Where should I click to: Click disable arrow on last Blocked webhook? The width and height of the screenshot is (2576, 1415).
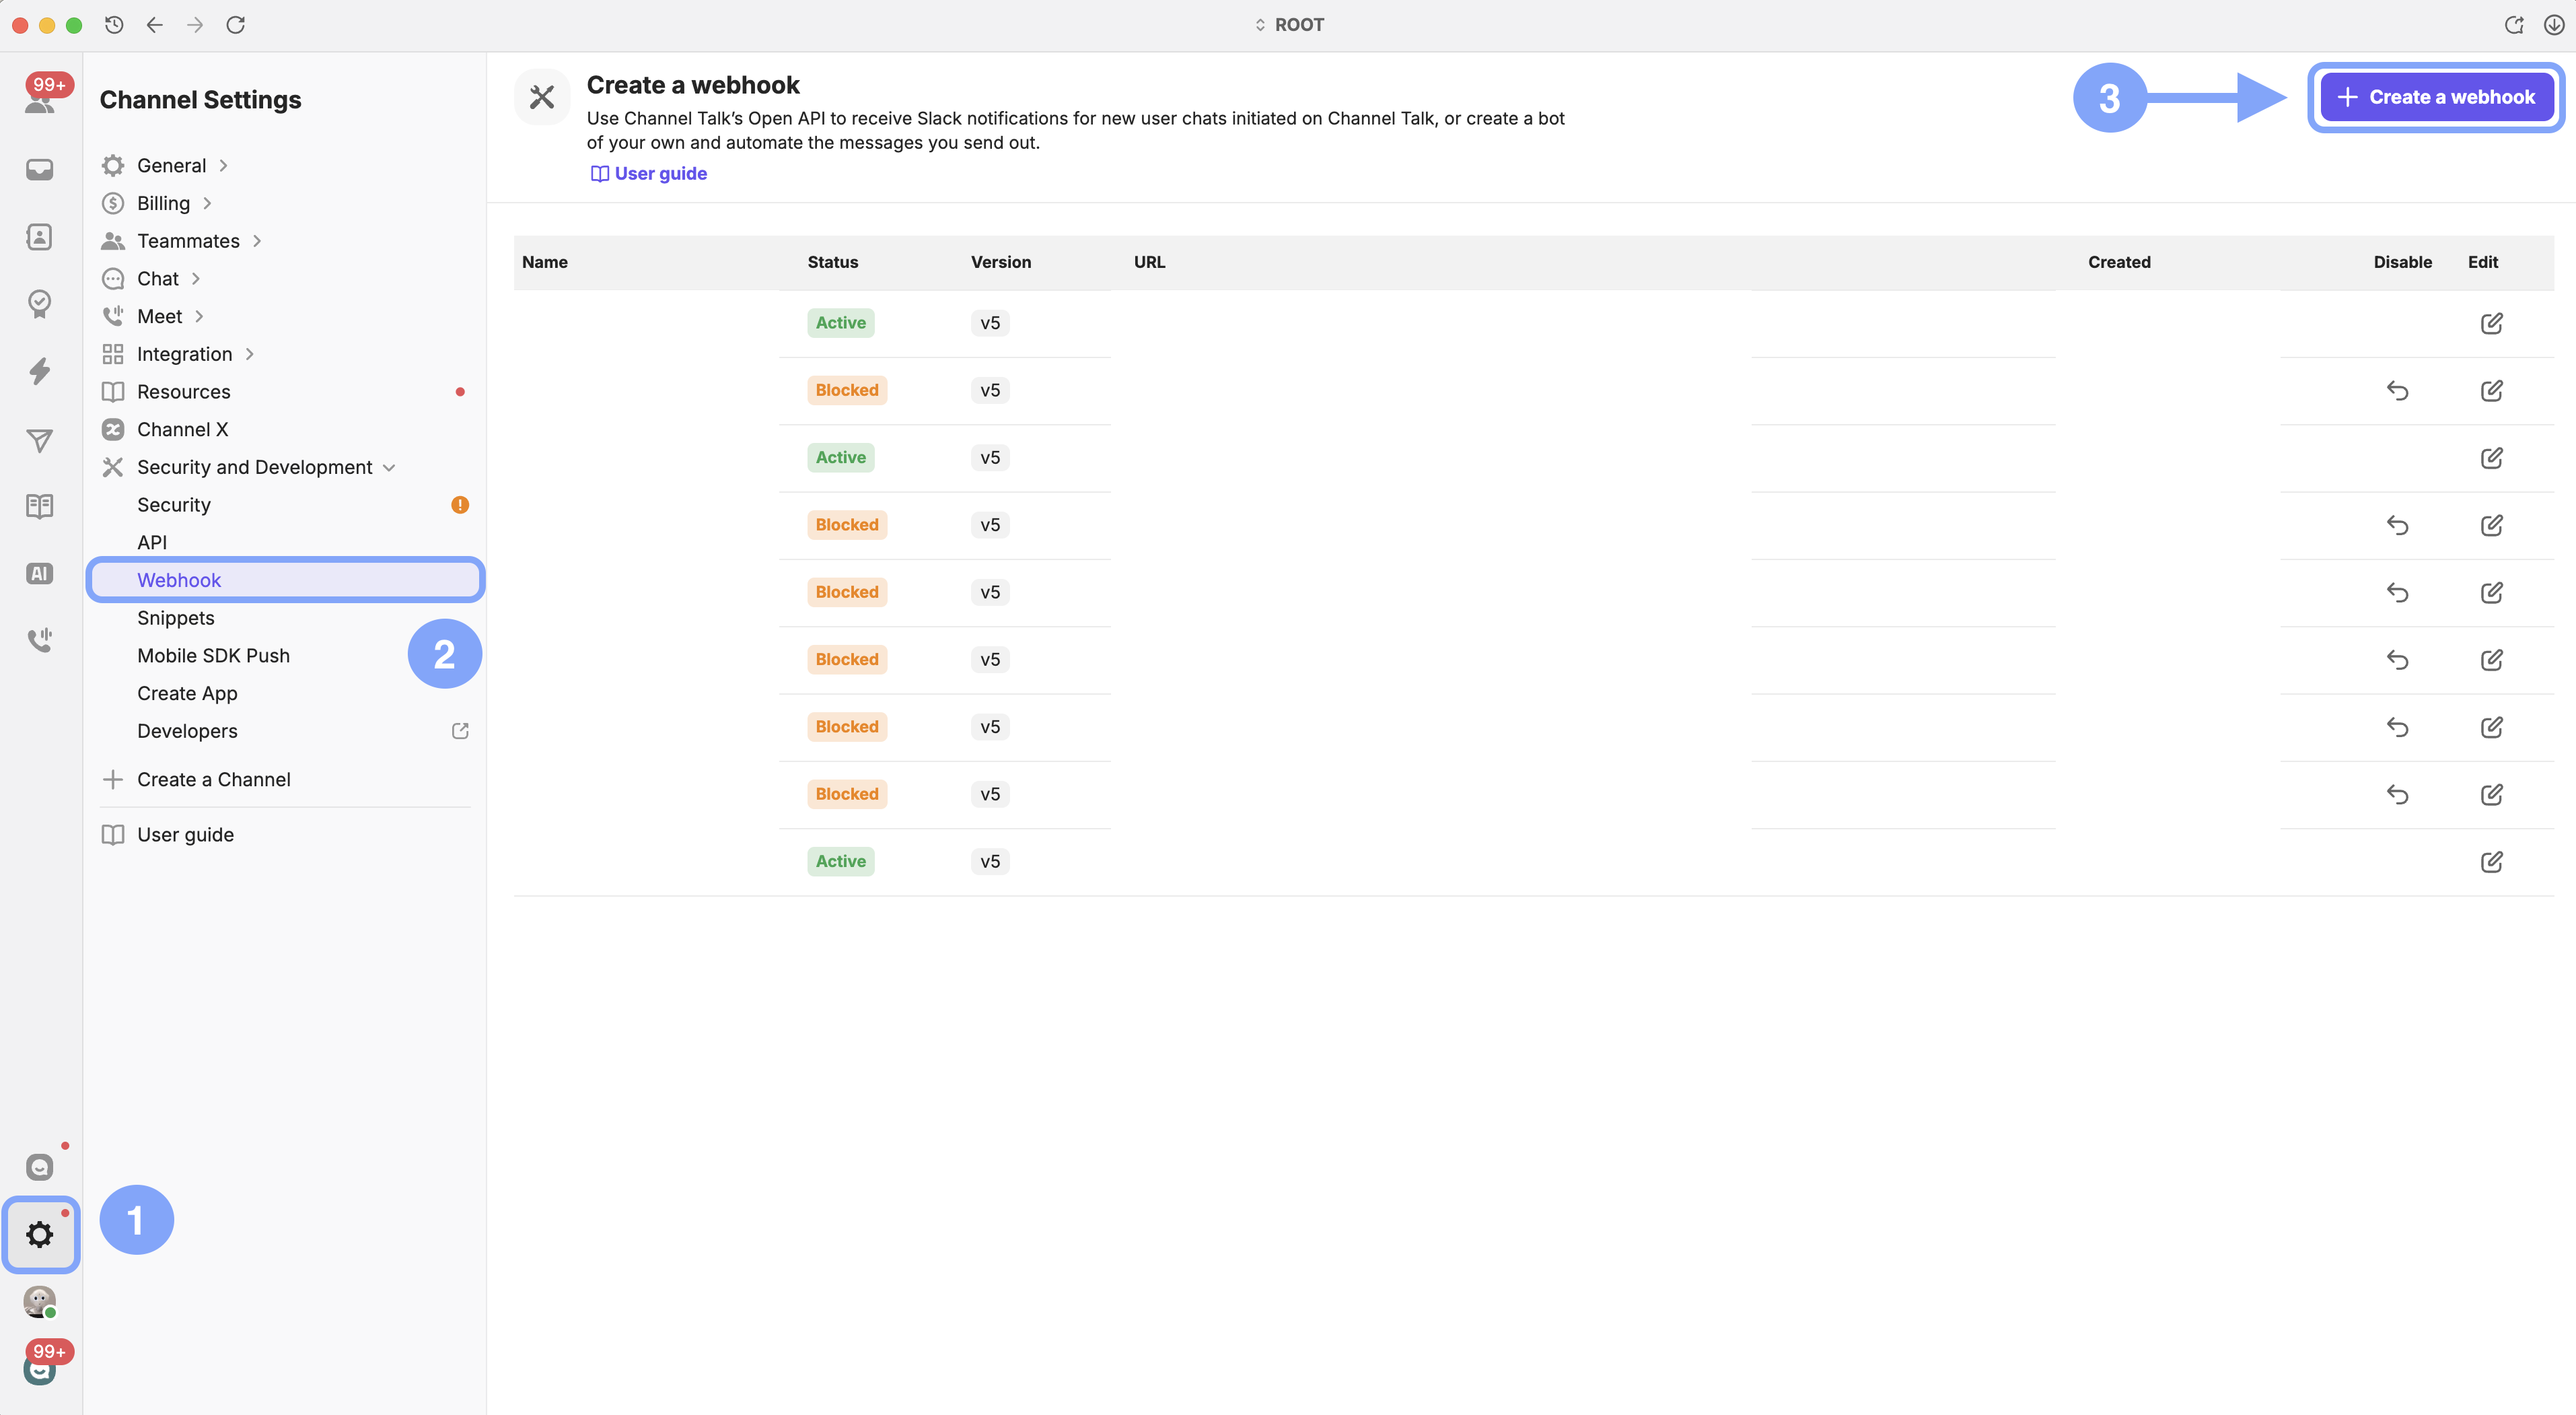pyautogui.click(x=2397, y=794)
